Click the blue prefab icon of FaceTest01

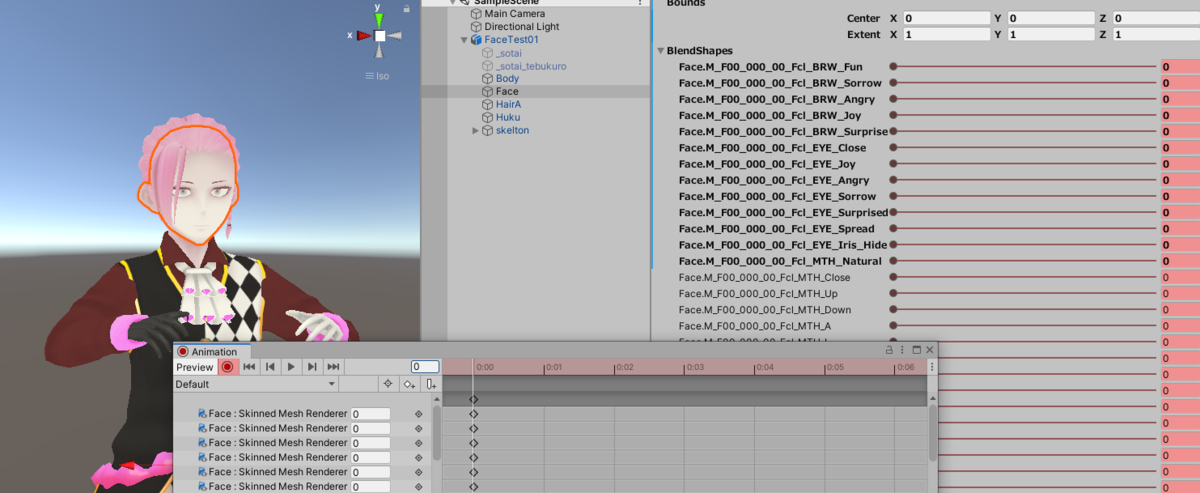pyautogui.click(x=476, y=40)
